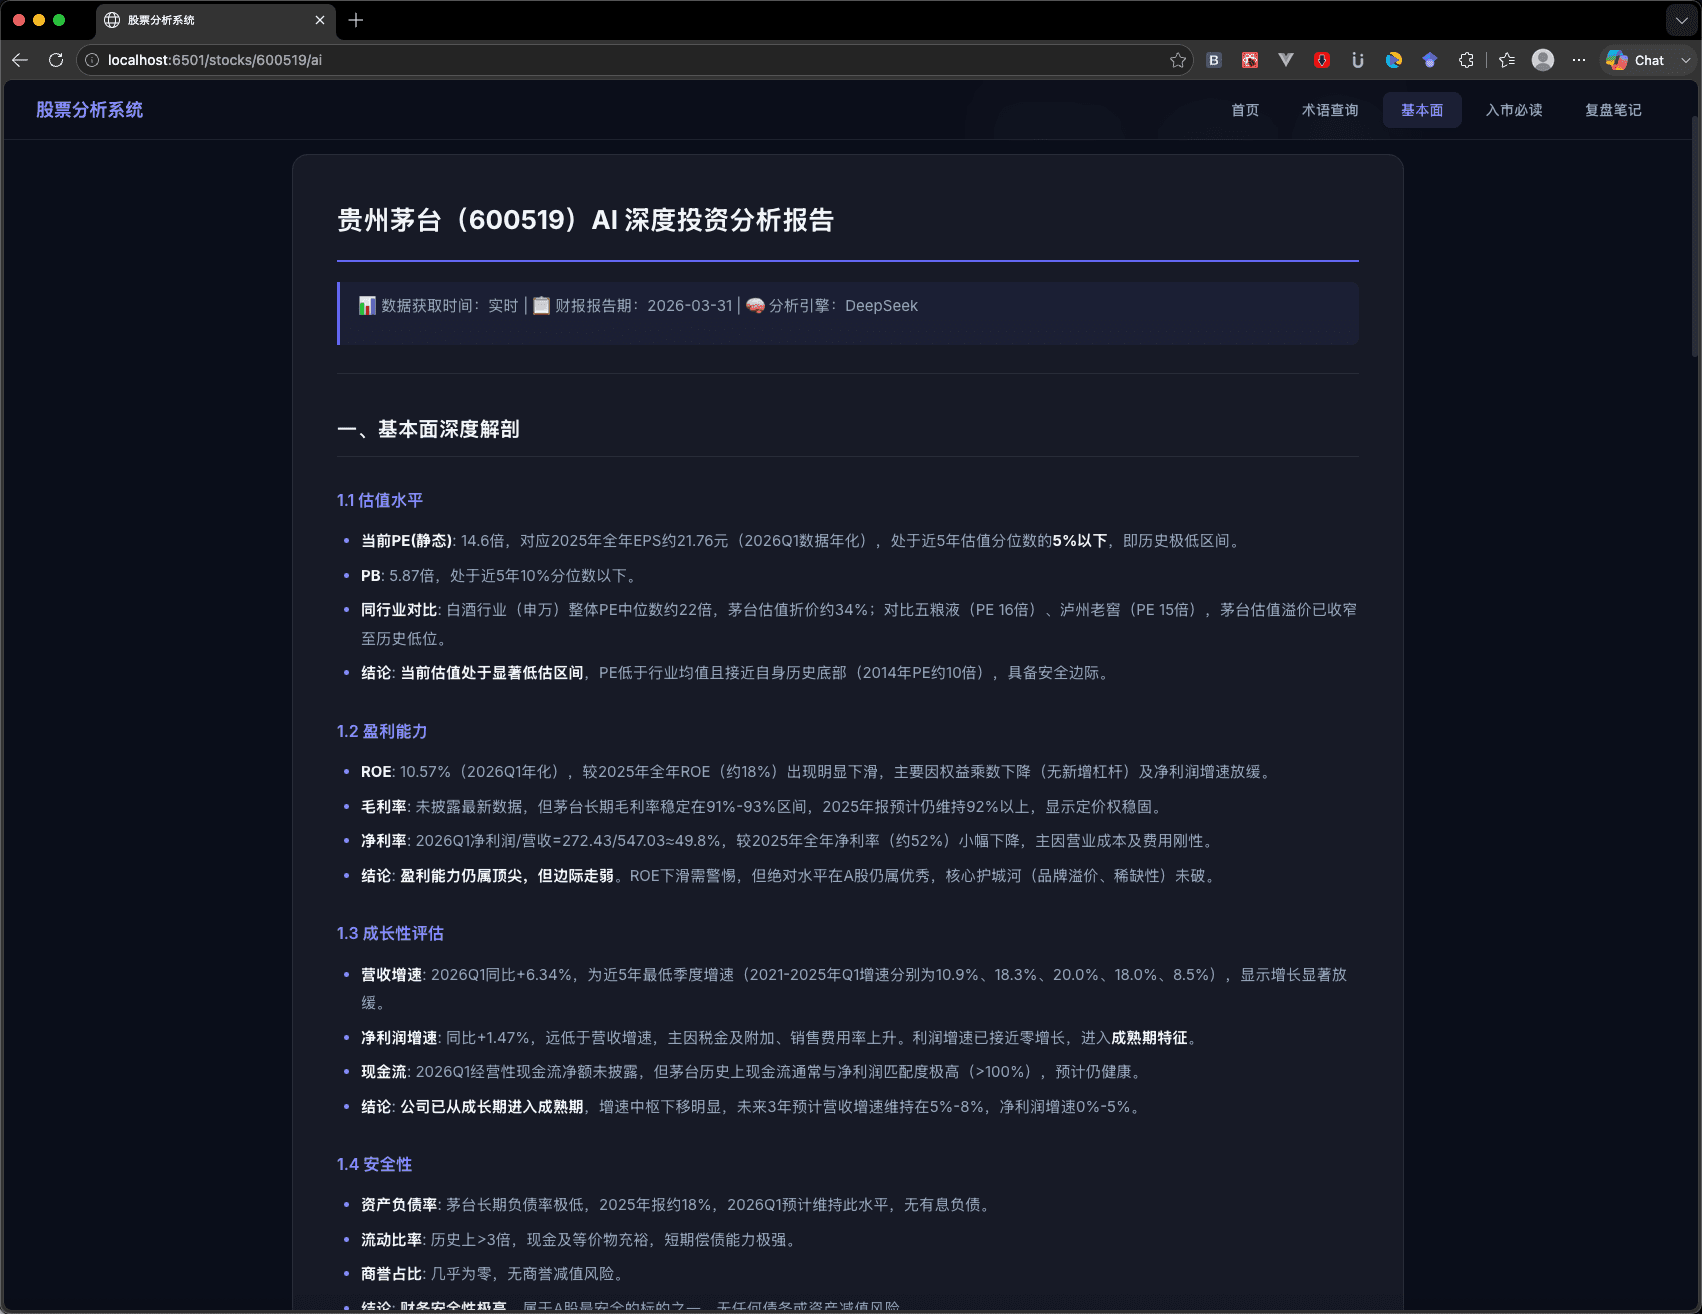Click the 1.3 成长性评估 subheading
1702x1314 pixels.
pos(390,933)
